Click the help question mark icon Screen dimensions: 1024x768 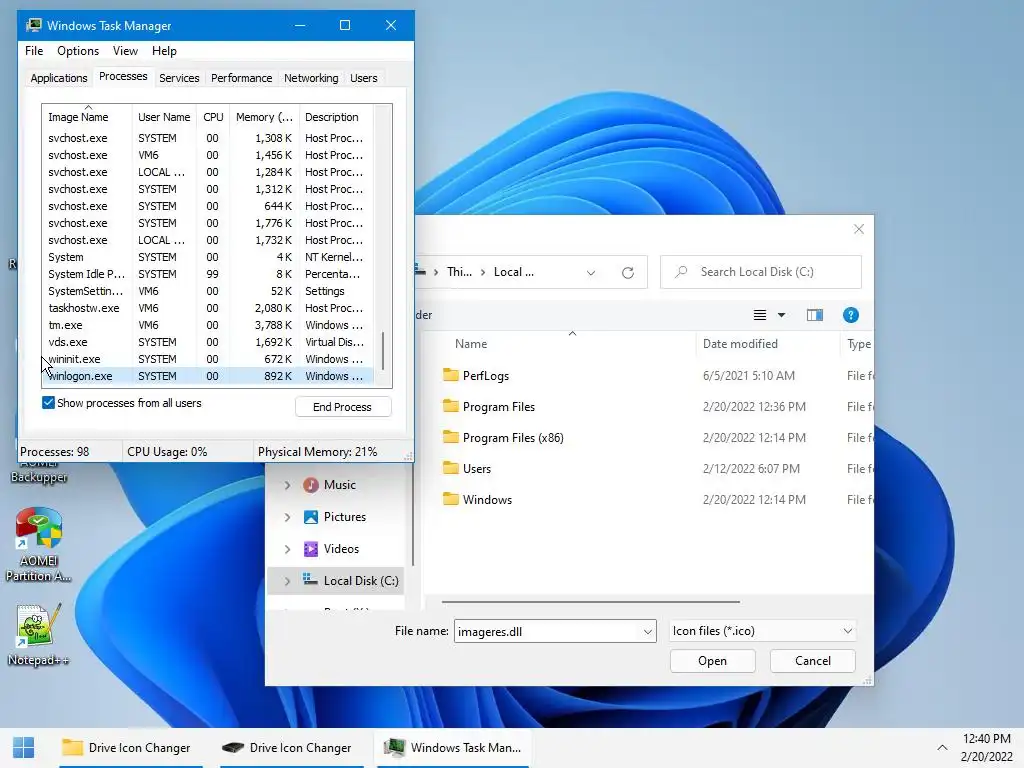[850, 315]
